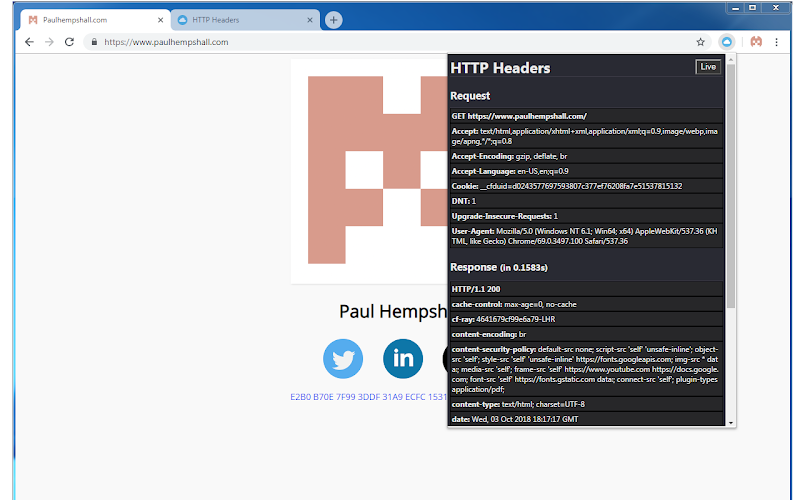Open the LinkedIn profile icon
The width and height of the screenshot is (800, 500).
pyautogui.click(x=403, y=358)
